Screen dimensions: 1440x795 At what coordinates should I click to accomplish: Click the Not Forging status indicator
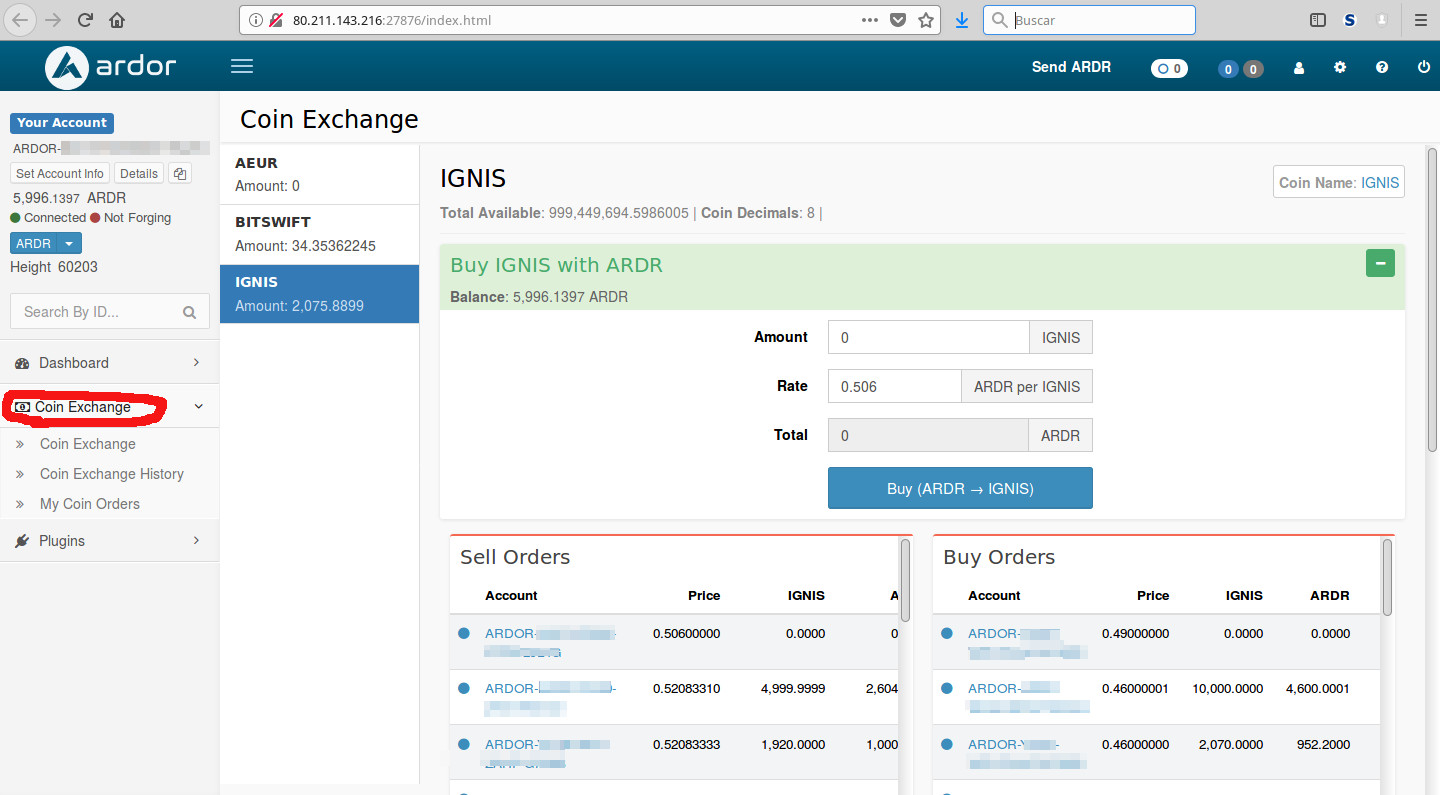131,218
